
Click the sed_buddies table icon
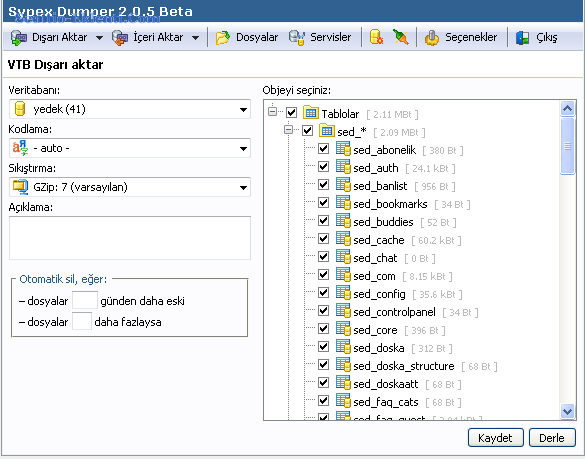(x=343, y=221)
